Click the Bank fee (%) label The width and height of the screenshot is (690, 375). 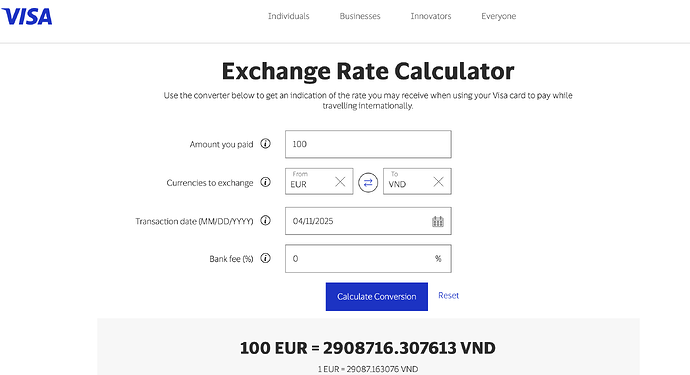[x=231, y=259]
